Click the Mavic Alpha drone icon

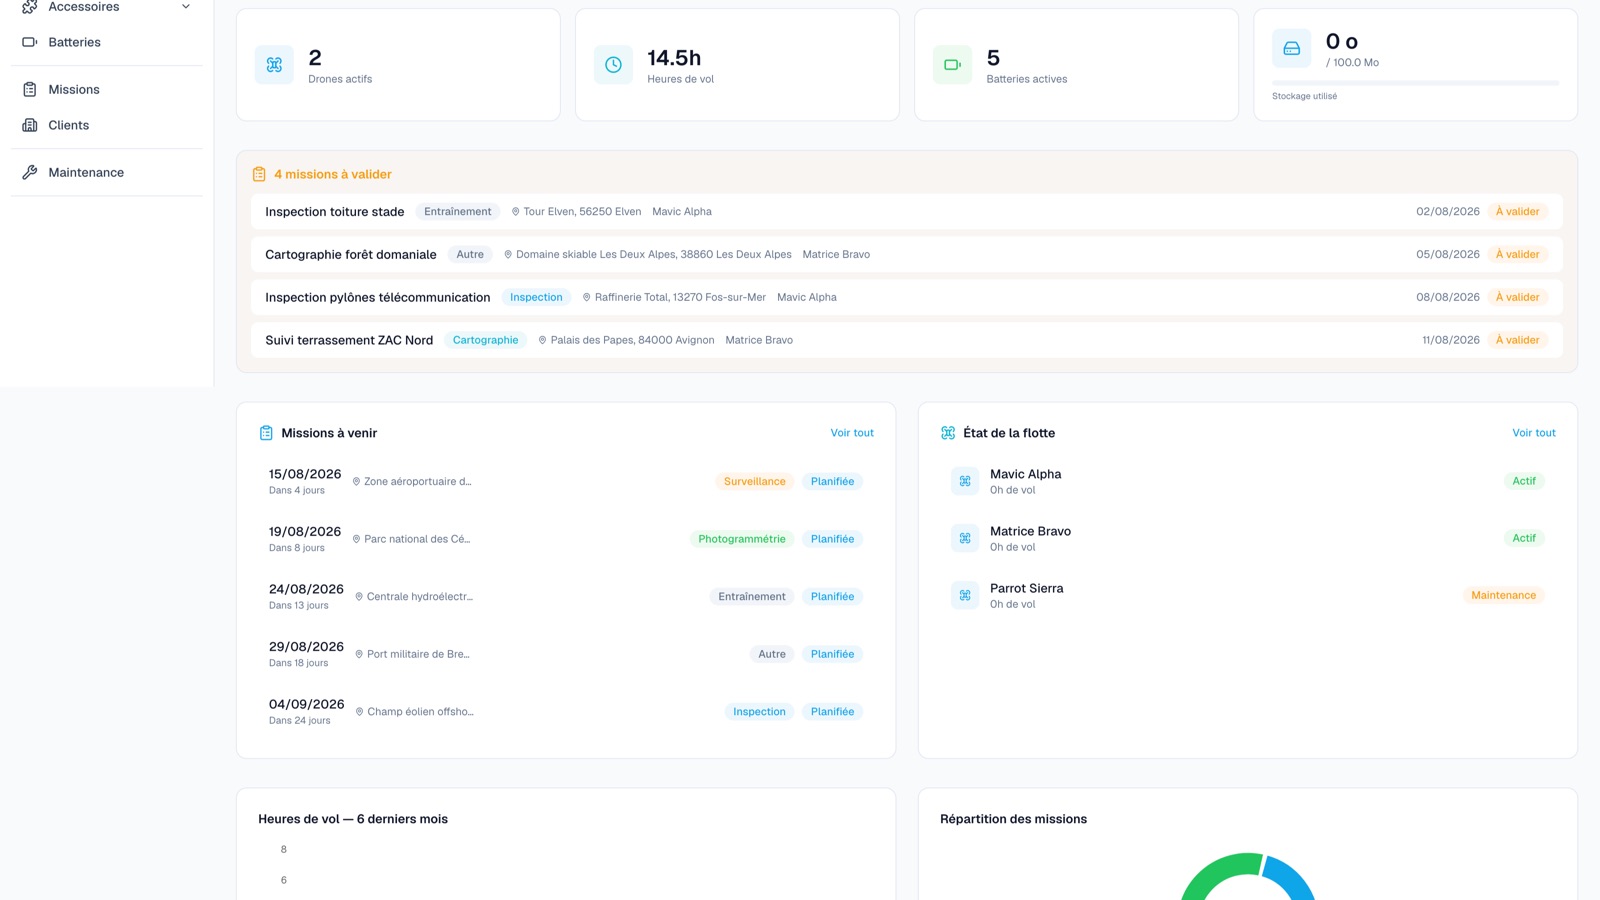(965, 481)
